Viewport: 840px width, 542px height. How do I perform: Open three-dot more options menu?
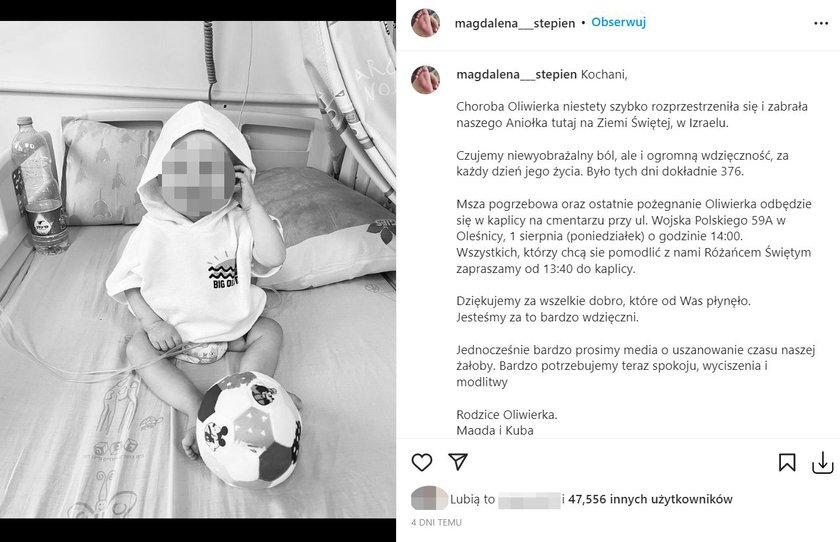click(x=821, y=24)
